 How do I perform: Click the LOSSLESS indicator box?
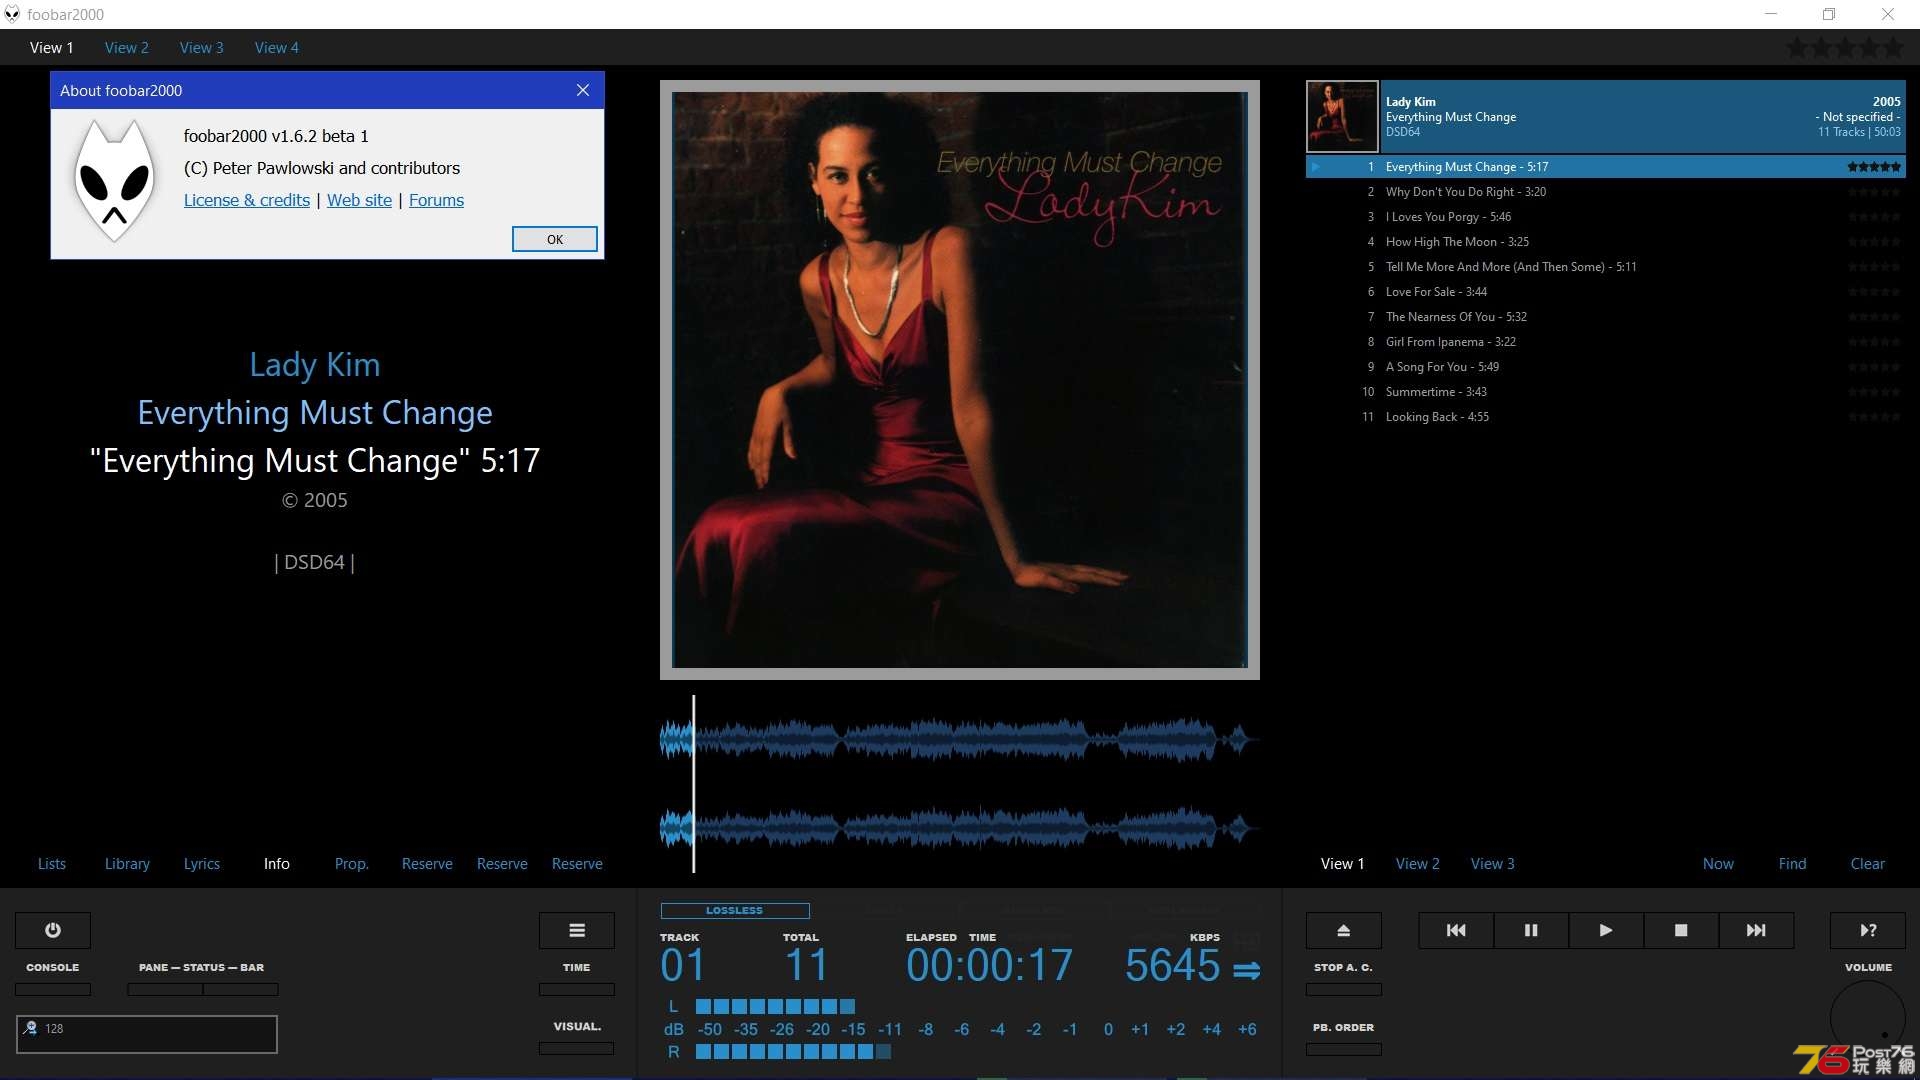coord(735,911)
